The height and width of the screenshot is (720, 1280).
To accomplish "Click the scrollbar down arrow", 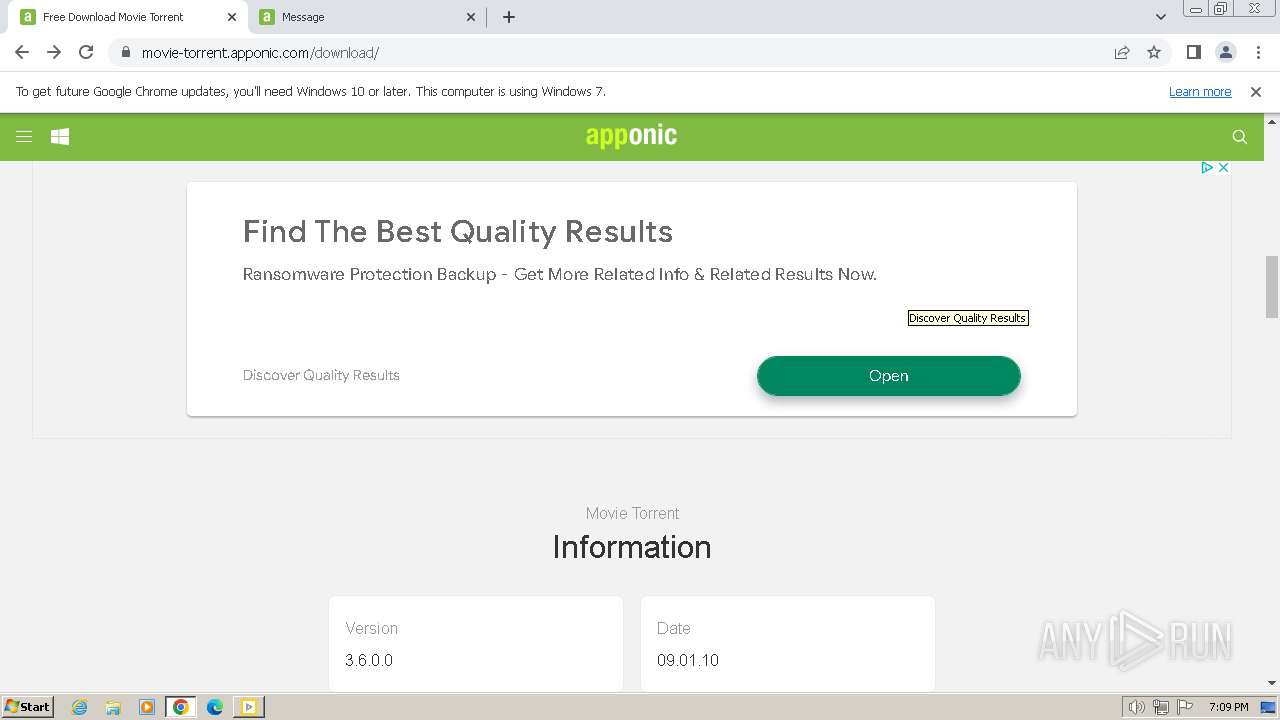I will click(1272, 683).
